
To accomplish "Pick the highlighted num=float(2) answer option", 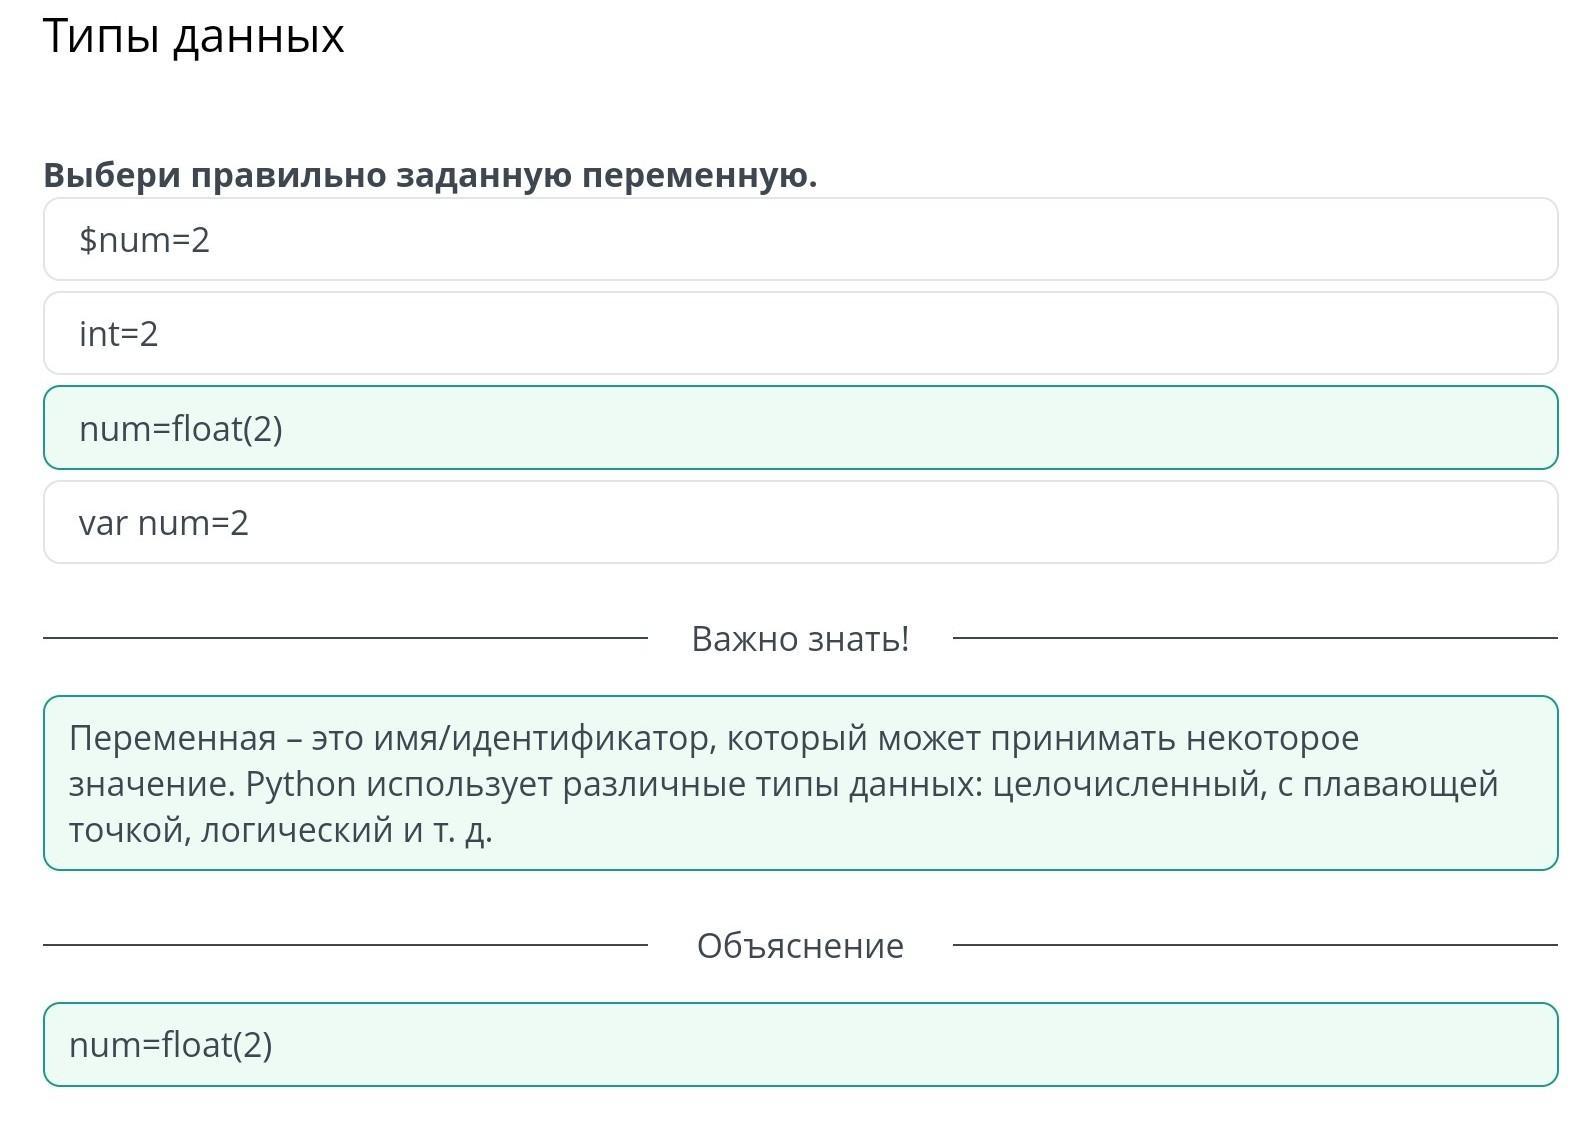I will click(800, 428).
